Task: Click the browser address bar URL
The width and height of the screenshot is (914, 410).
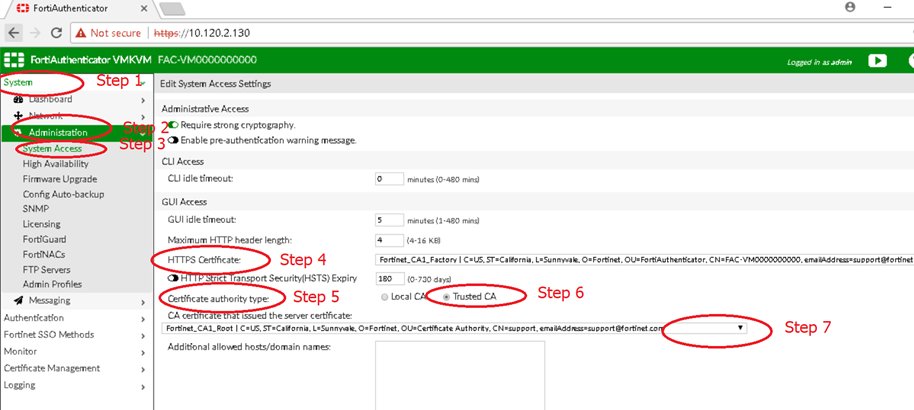Action: click(x=202, y=33)
